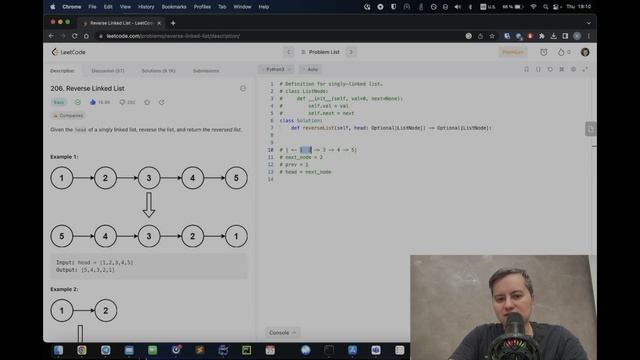
Task: Expand the Companies tag
Action: pyautogui.click(x=68, y=116)
